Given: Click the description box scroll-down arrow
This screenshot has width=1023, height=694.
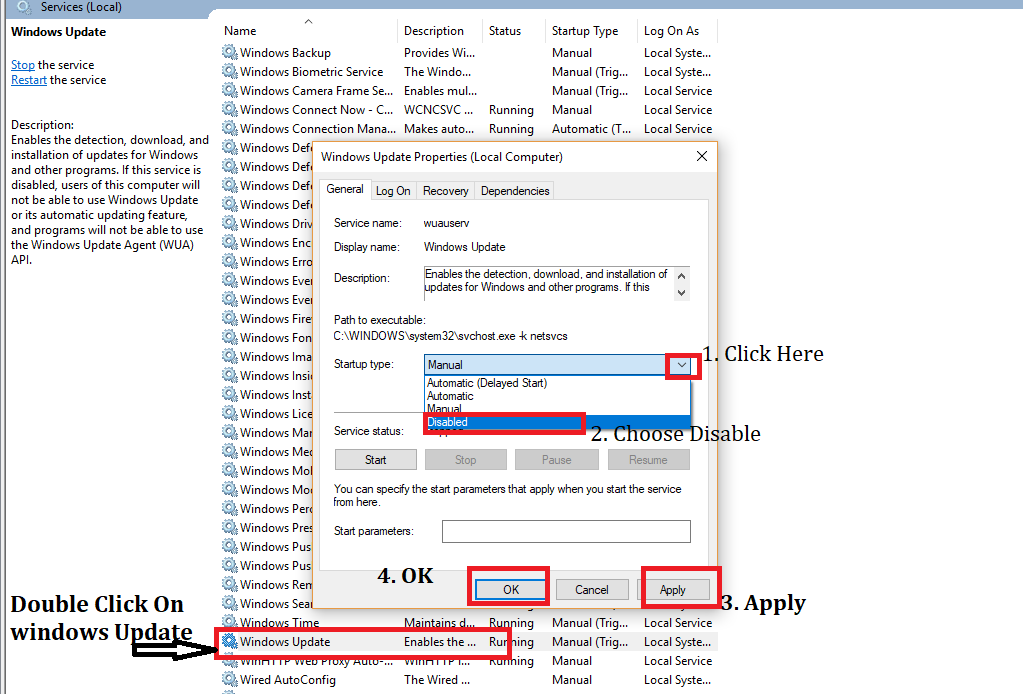Looking at the screenshot, I should (x=679, y=293).
